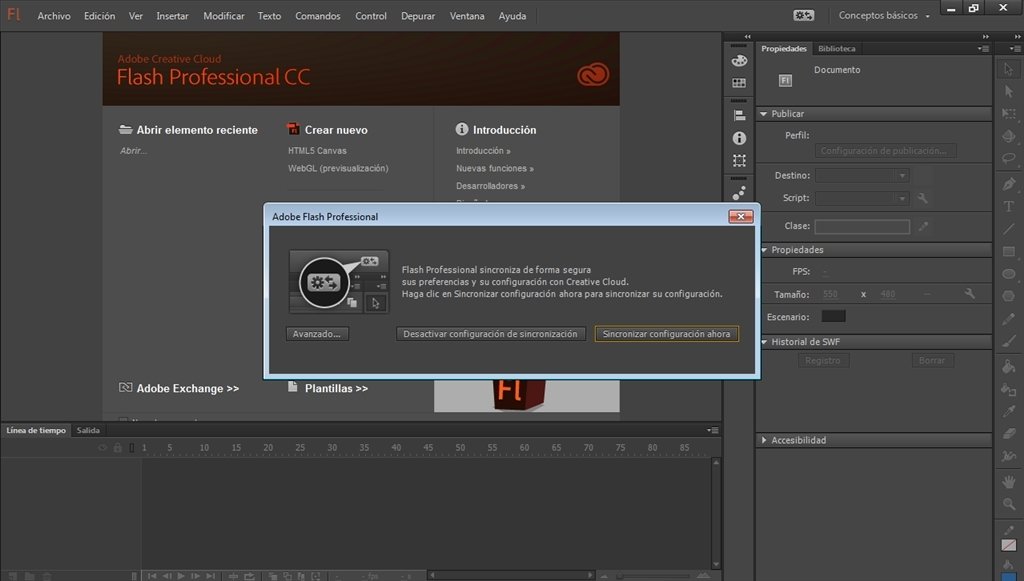The image size is (1024, 581).
Task: Open the Modificar menu
Action: (224, 16)
